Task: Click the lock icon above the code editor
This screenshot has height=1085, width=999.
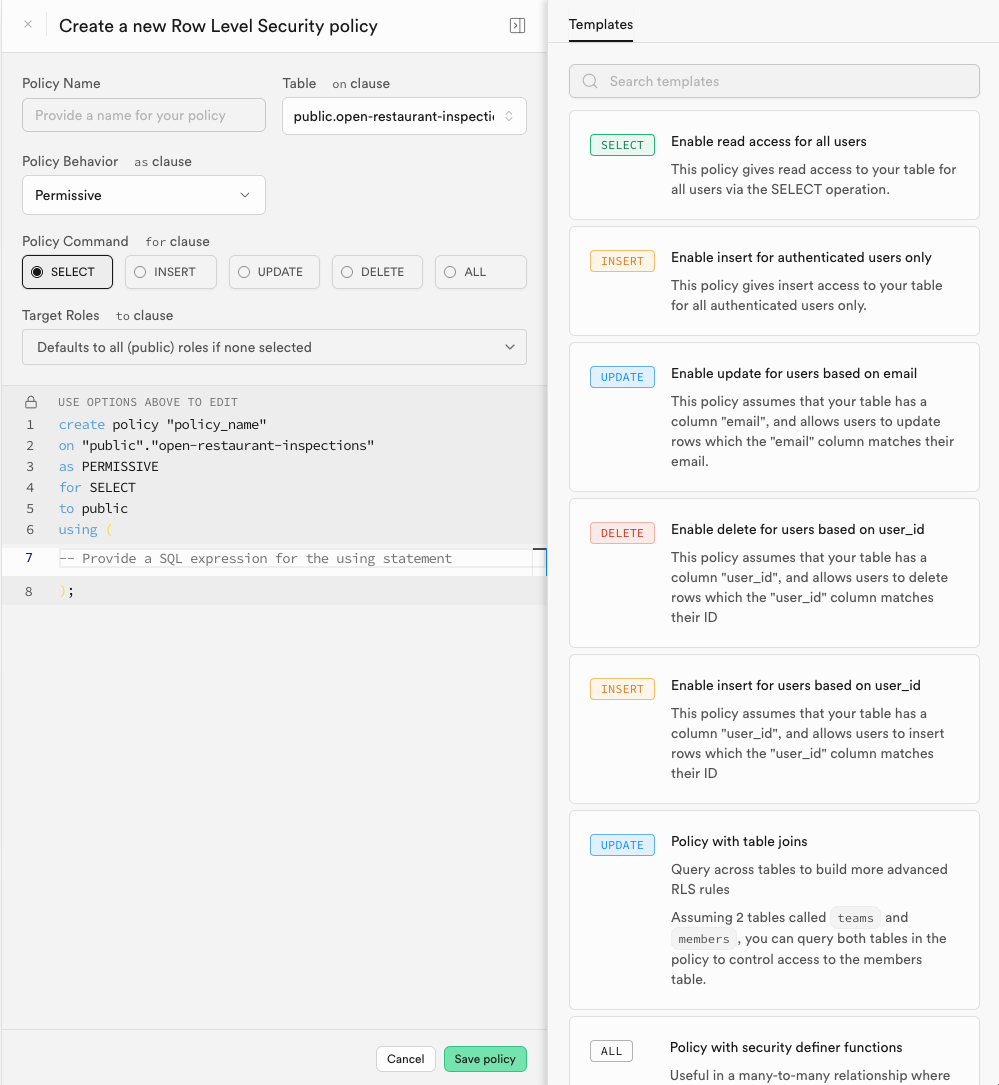Action: 31,402
